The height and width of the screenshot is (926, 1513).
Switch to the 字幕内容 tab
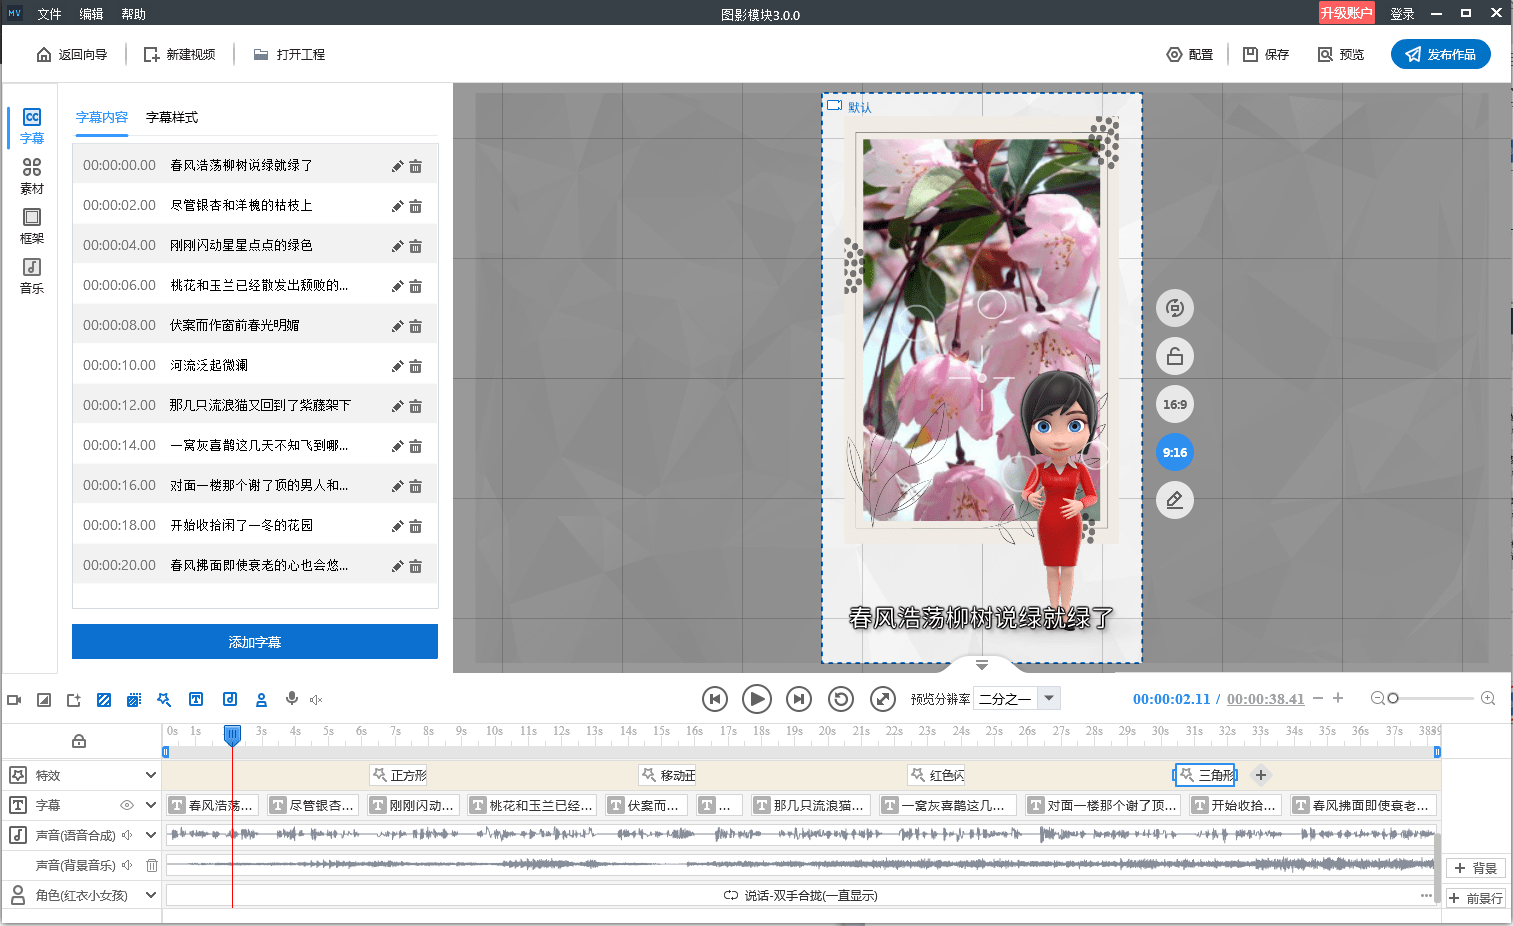(102, 117)
